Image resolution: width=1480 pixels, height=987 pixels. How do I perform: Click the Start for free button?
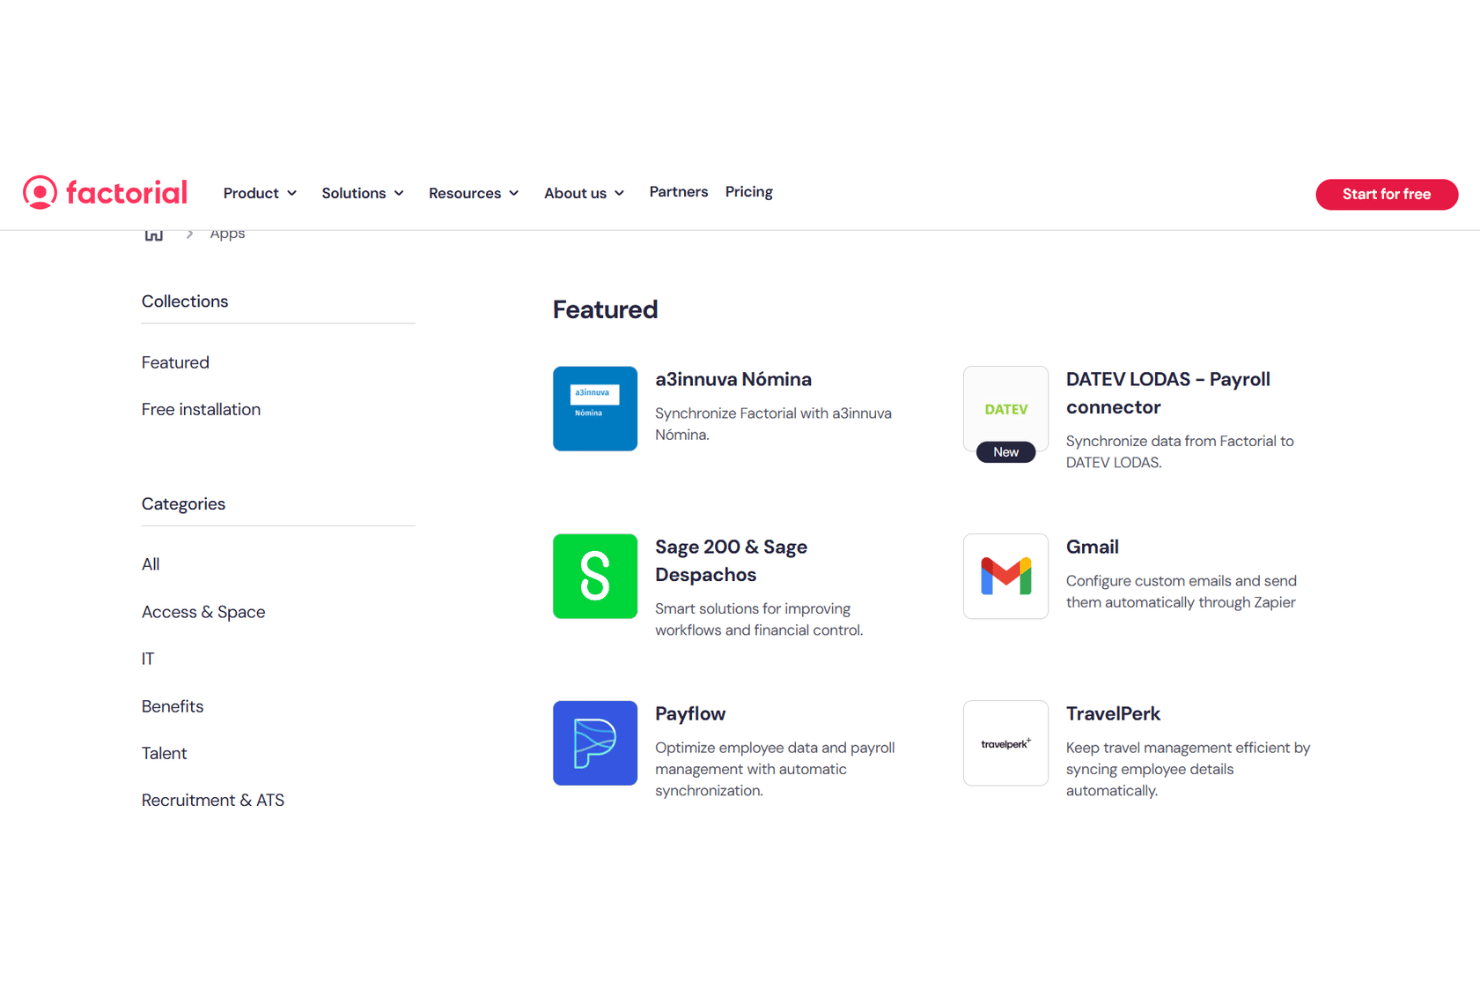1386,194
